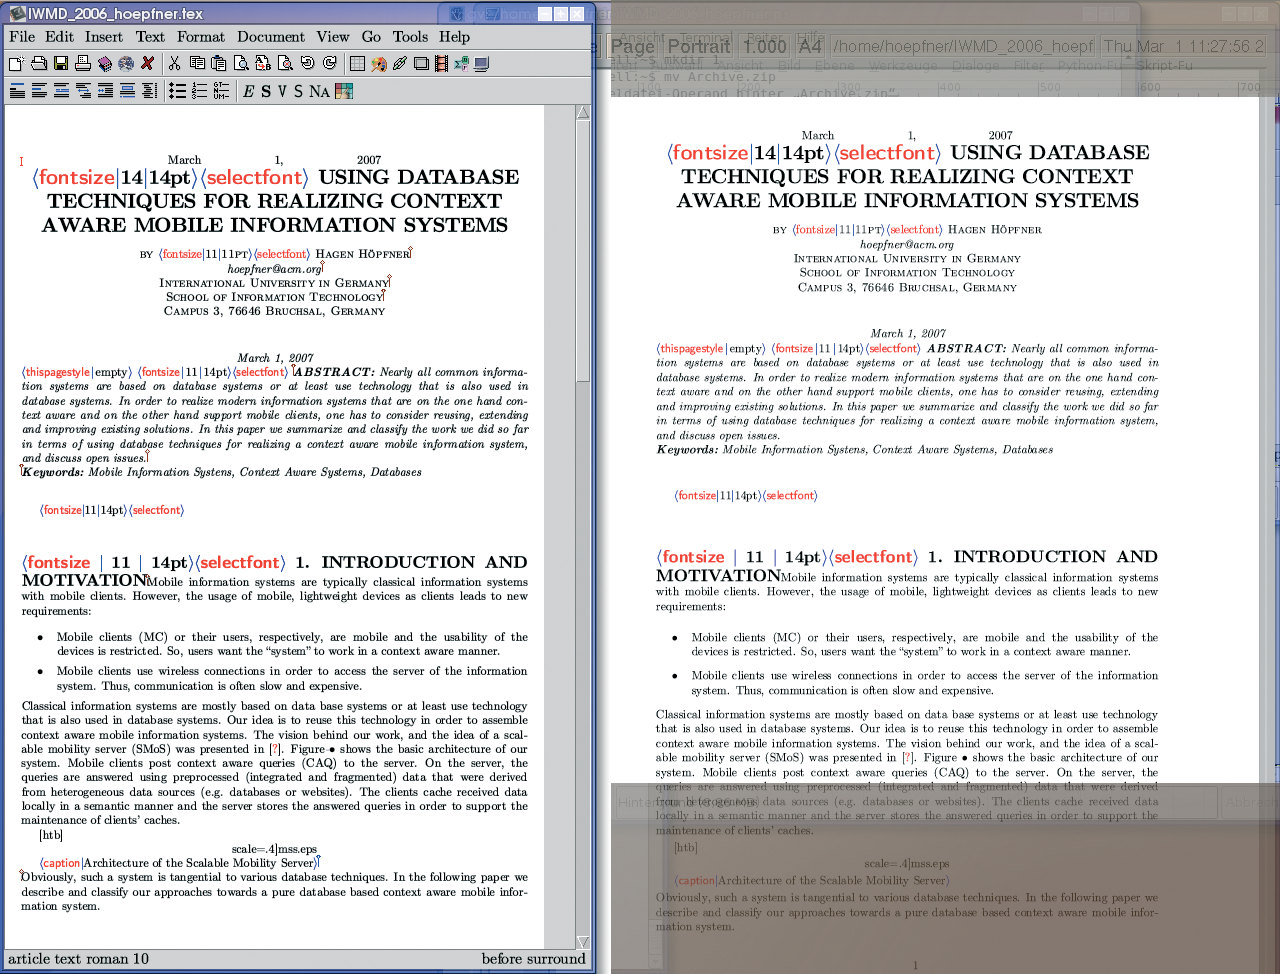Click the 'ABSTRACT:' word in the editor

point(334,372)
